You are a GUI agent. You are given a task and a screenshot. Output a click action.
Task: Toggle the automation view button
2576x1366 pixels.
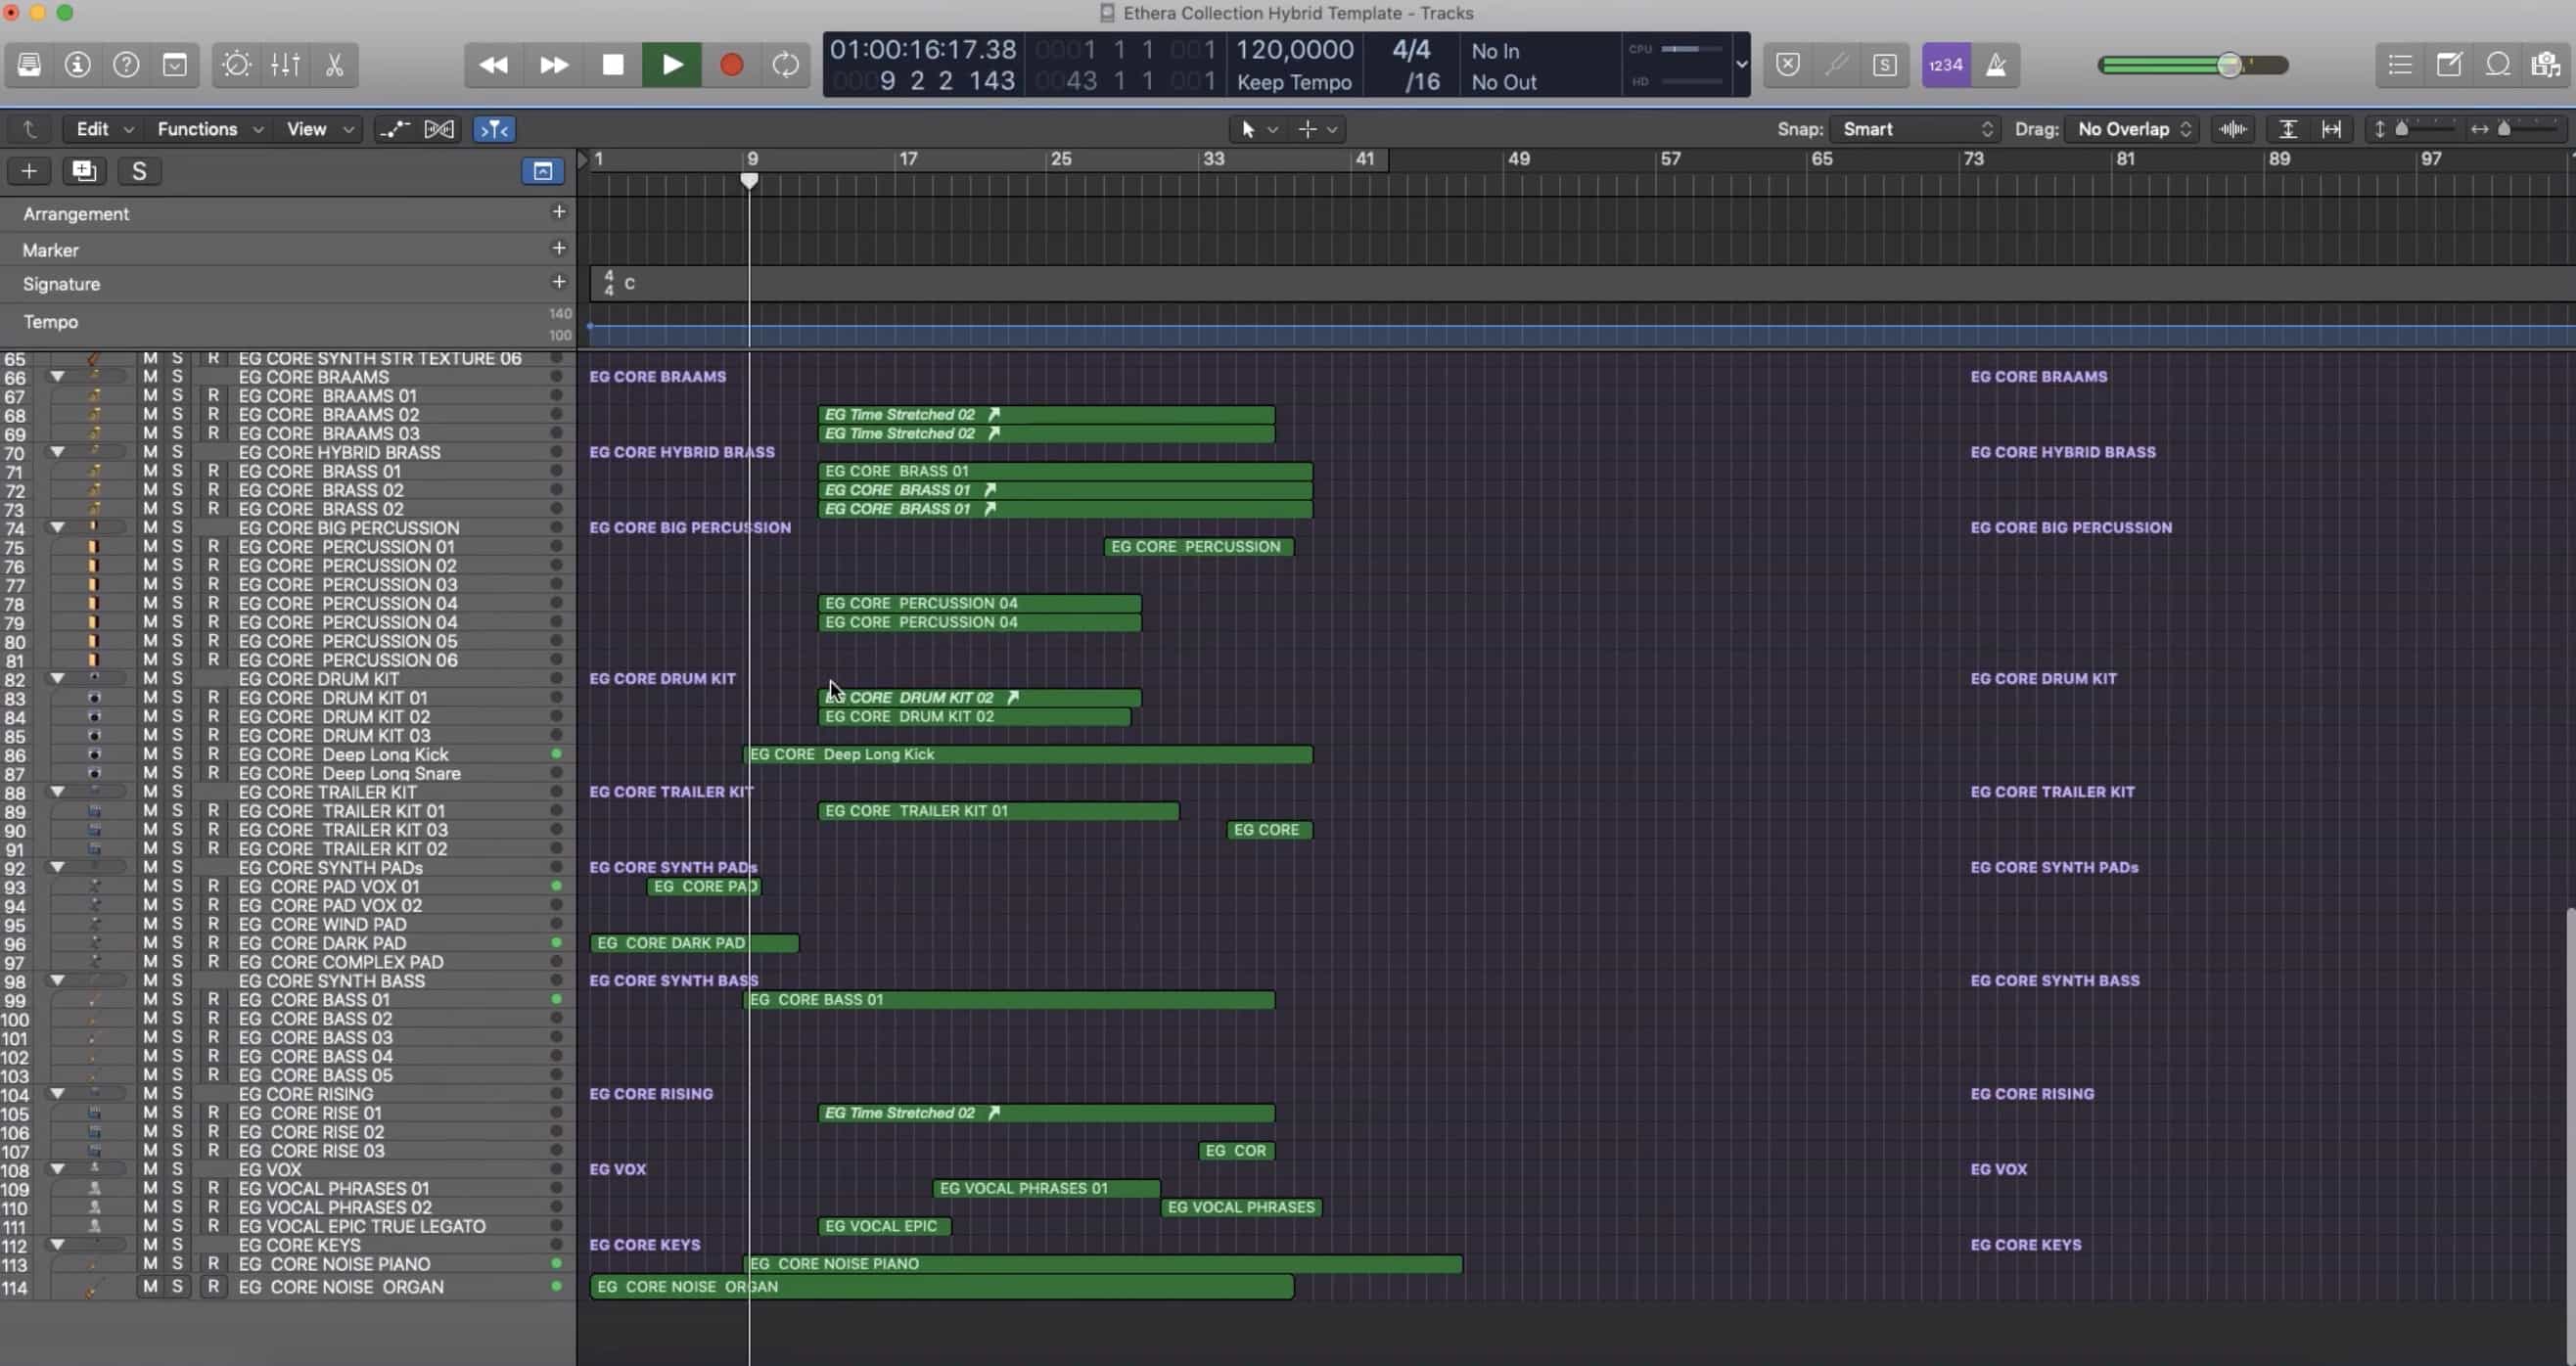[394, 129]
